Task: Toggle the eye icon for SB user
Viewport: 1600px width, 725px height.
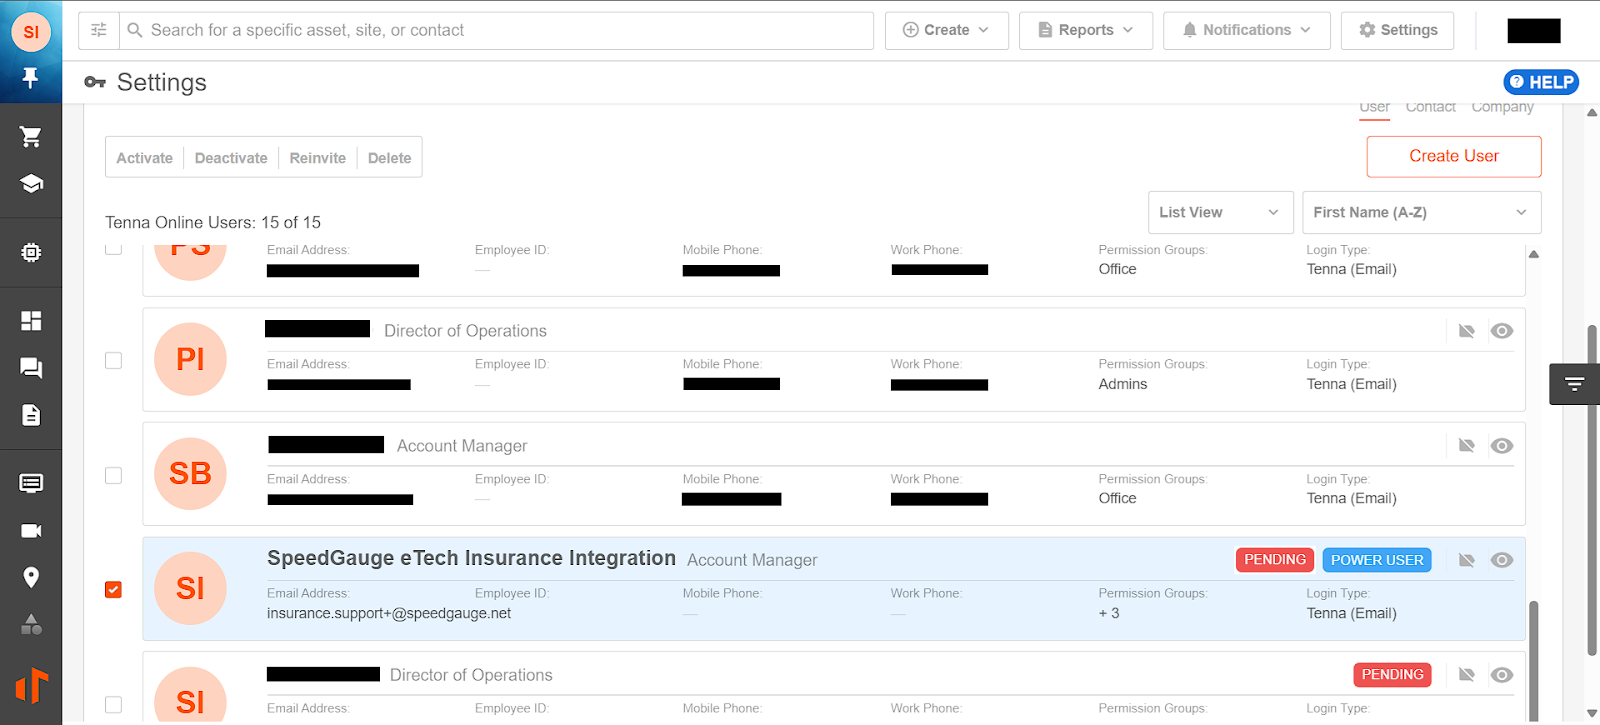Action: (x=1501, y=446)
